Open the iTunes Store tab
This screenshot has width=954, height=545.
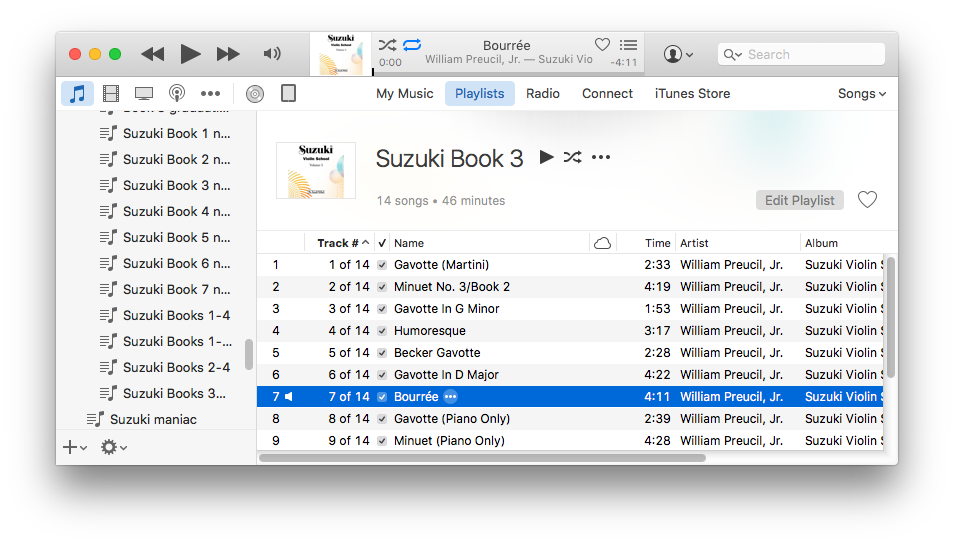(x=692, y=94)
